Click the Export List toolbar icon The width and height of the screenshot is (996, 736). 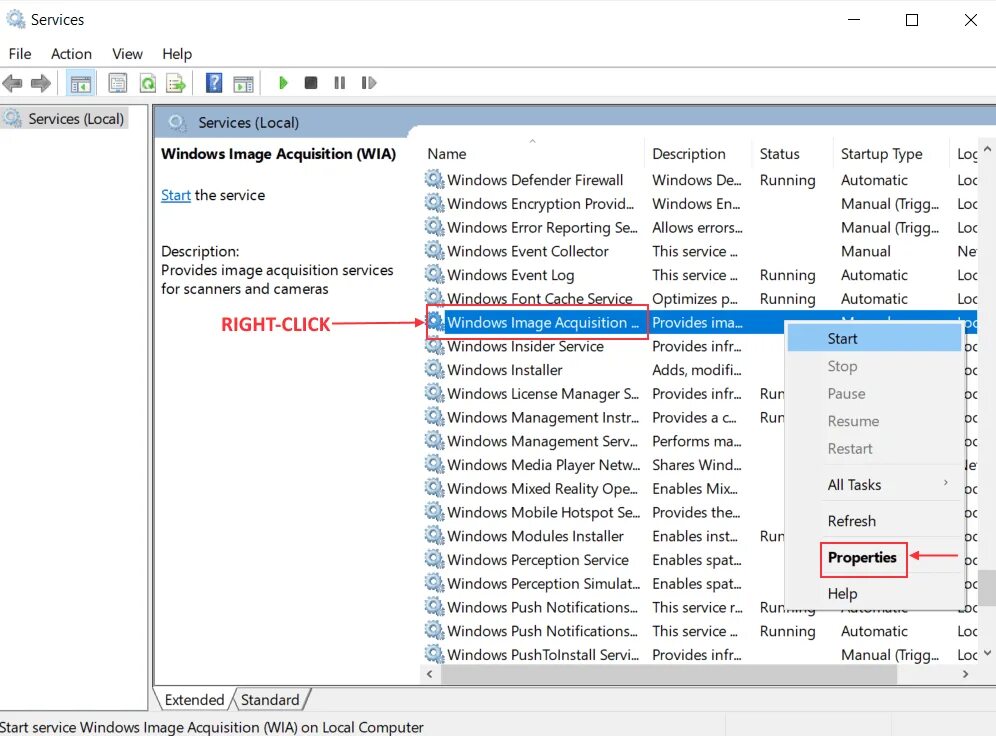pos(176,83)
